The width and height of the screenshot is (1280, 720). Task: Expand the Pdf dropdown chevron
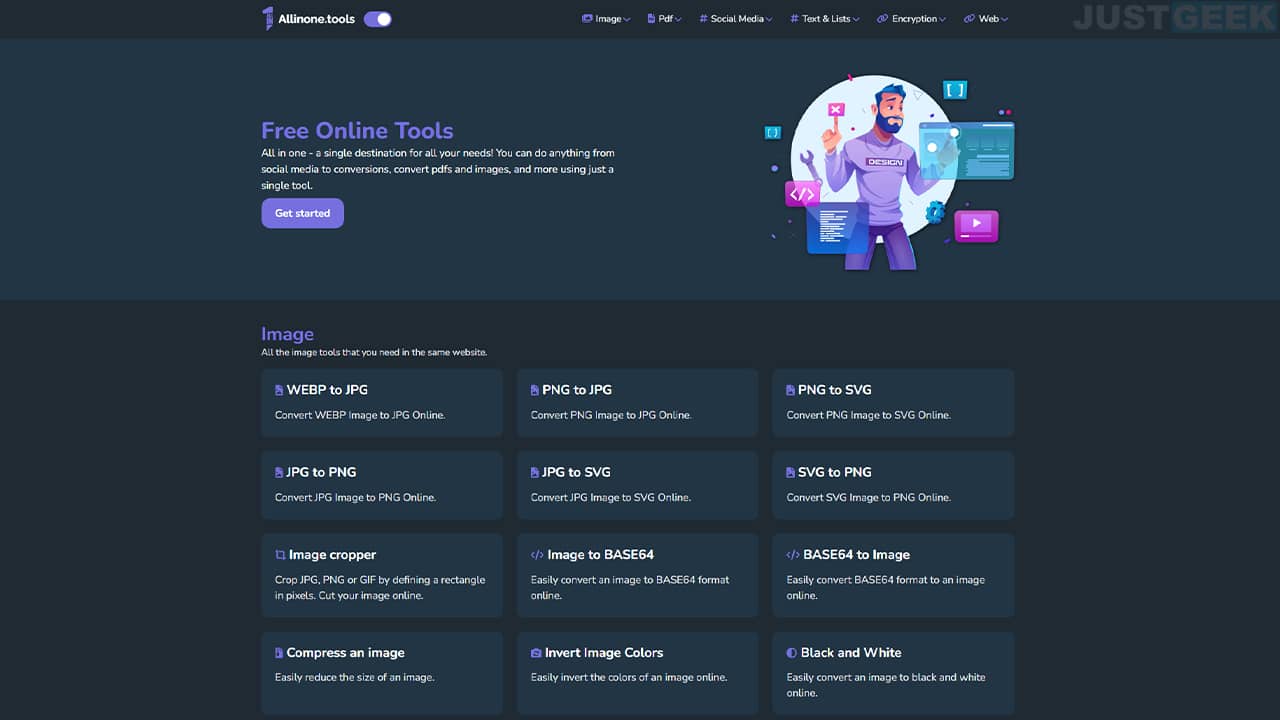(678, 20)
